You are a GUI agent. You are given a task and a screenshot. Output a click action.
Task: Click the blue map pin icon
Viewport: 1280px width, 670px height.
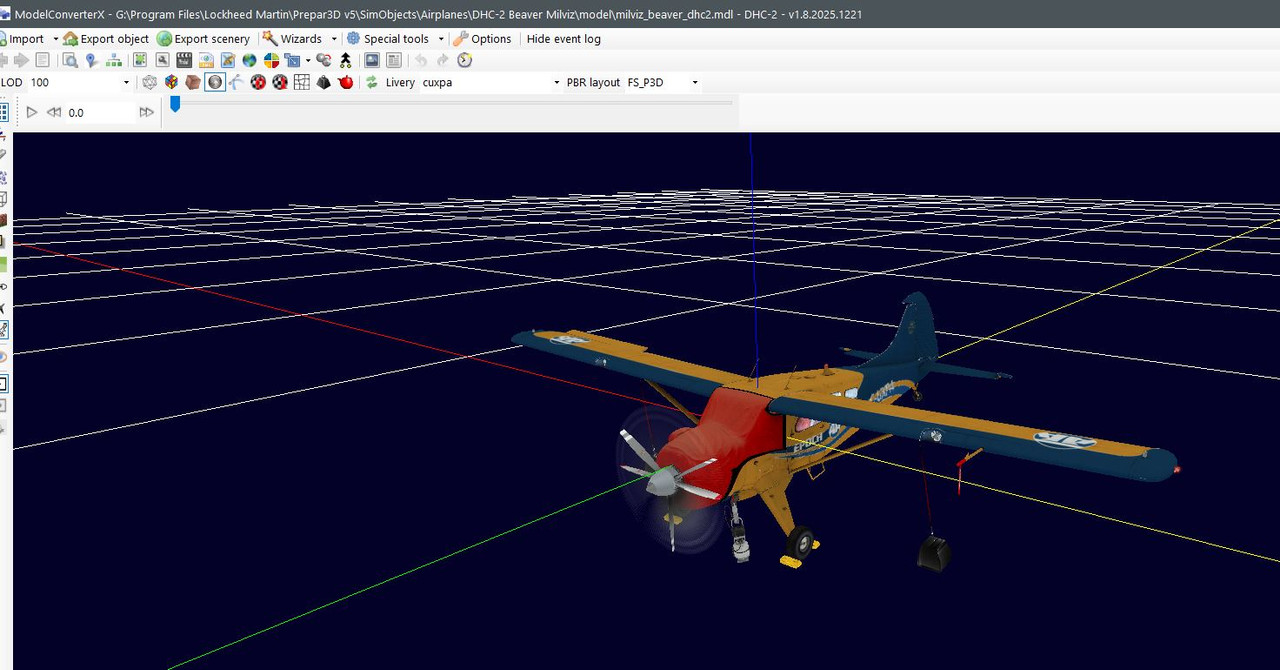tap(92, 61)
